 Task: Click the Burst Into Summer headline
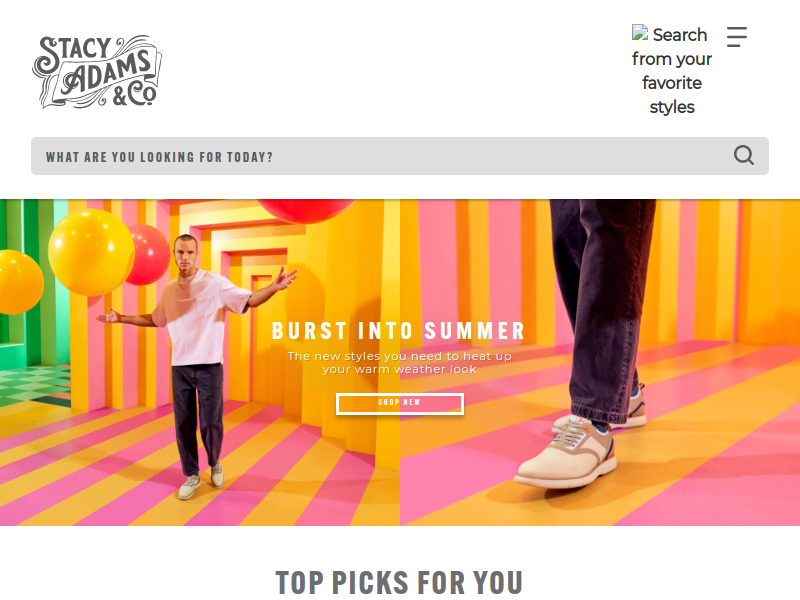pos(398,331)
